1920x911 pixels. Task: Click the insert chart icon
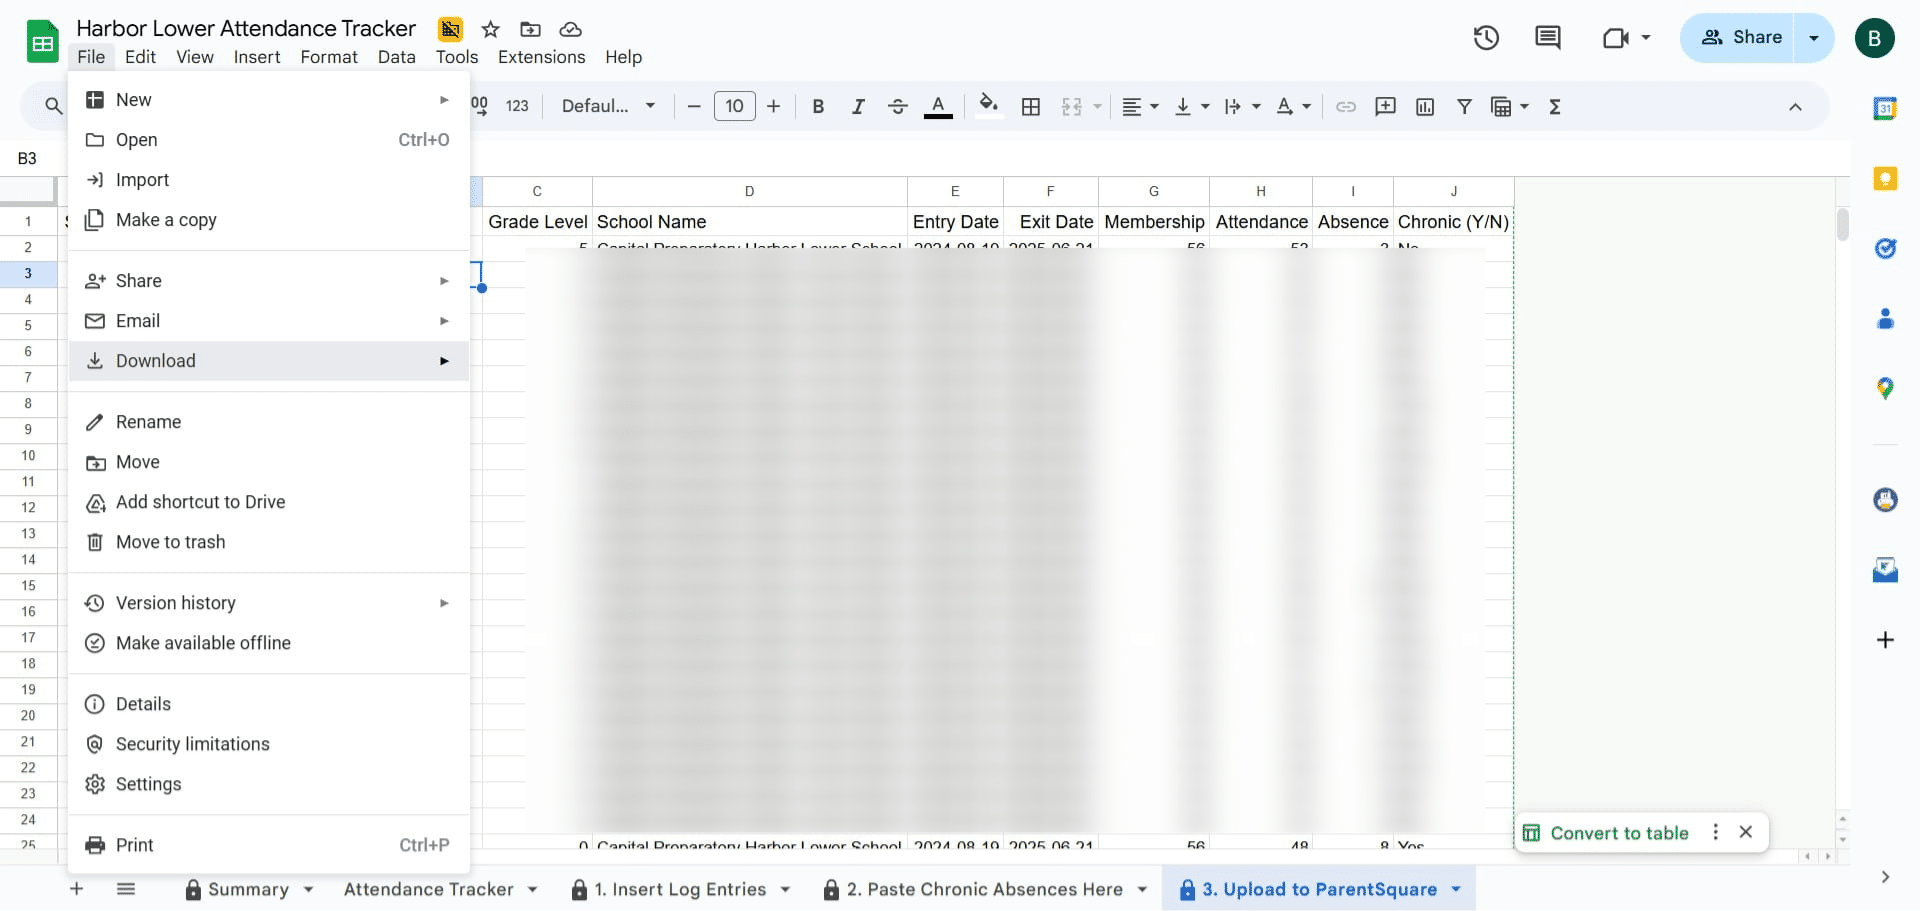(x=1425, y=107)
